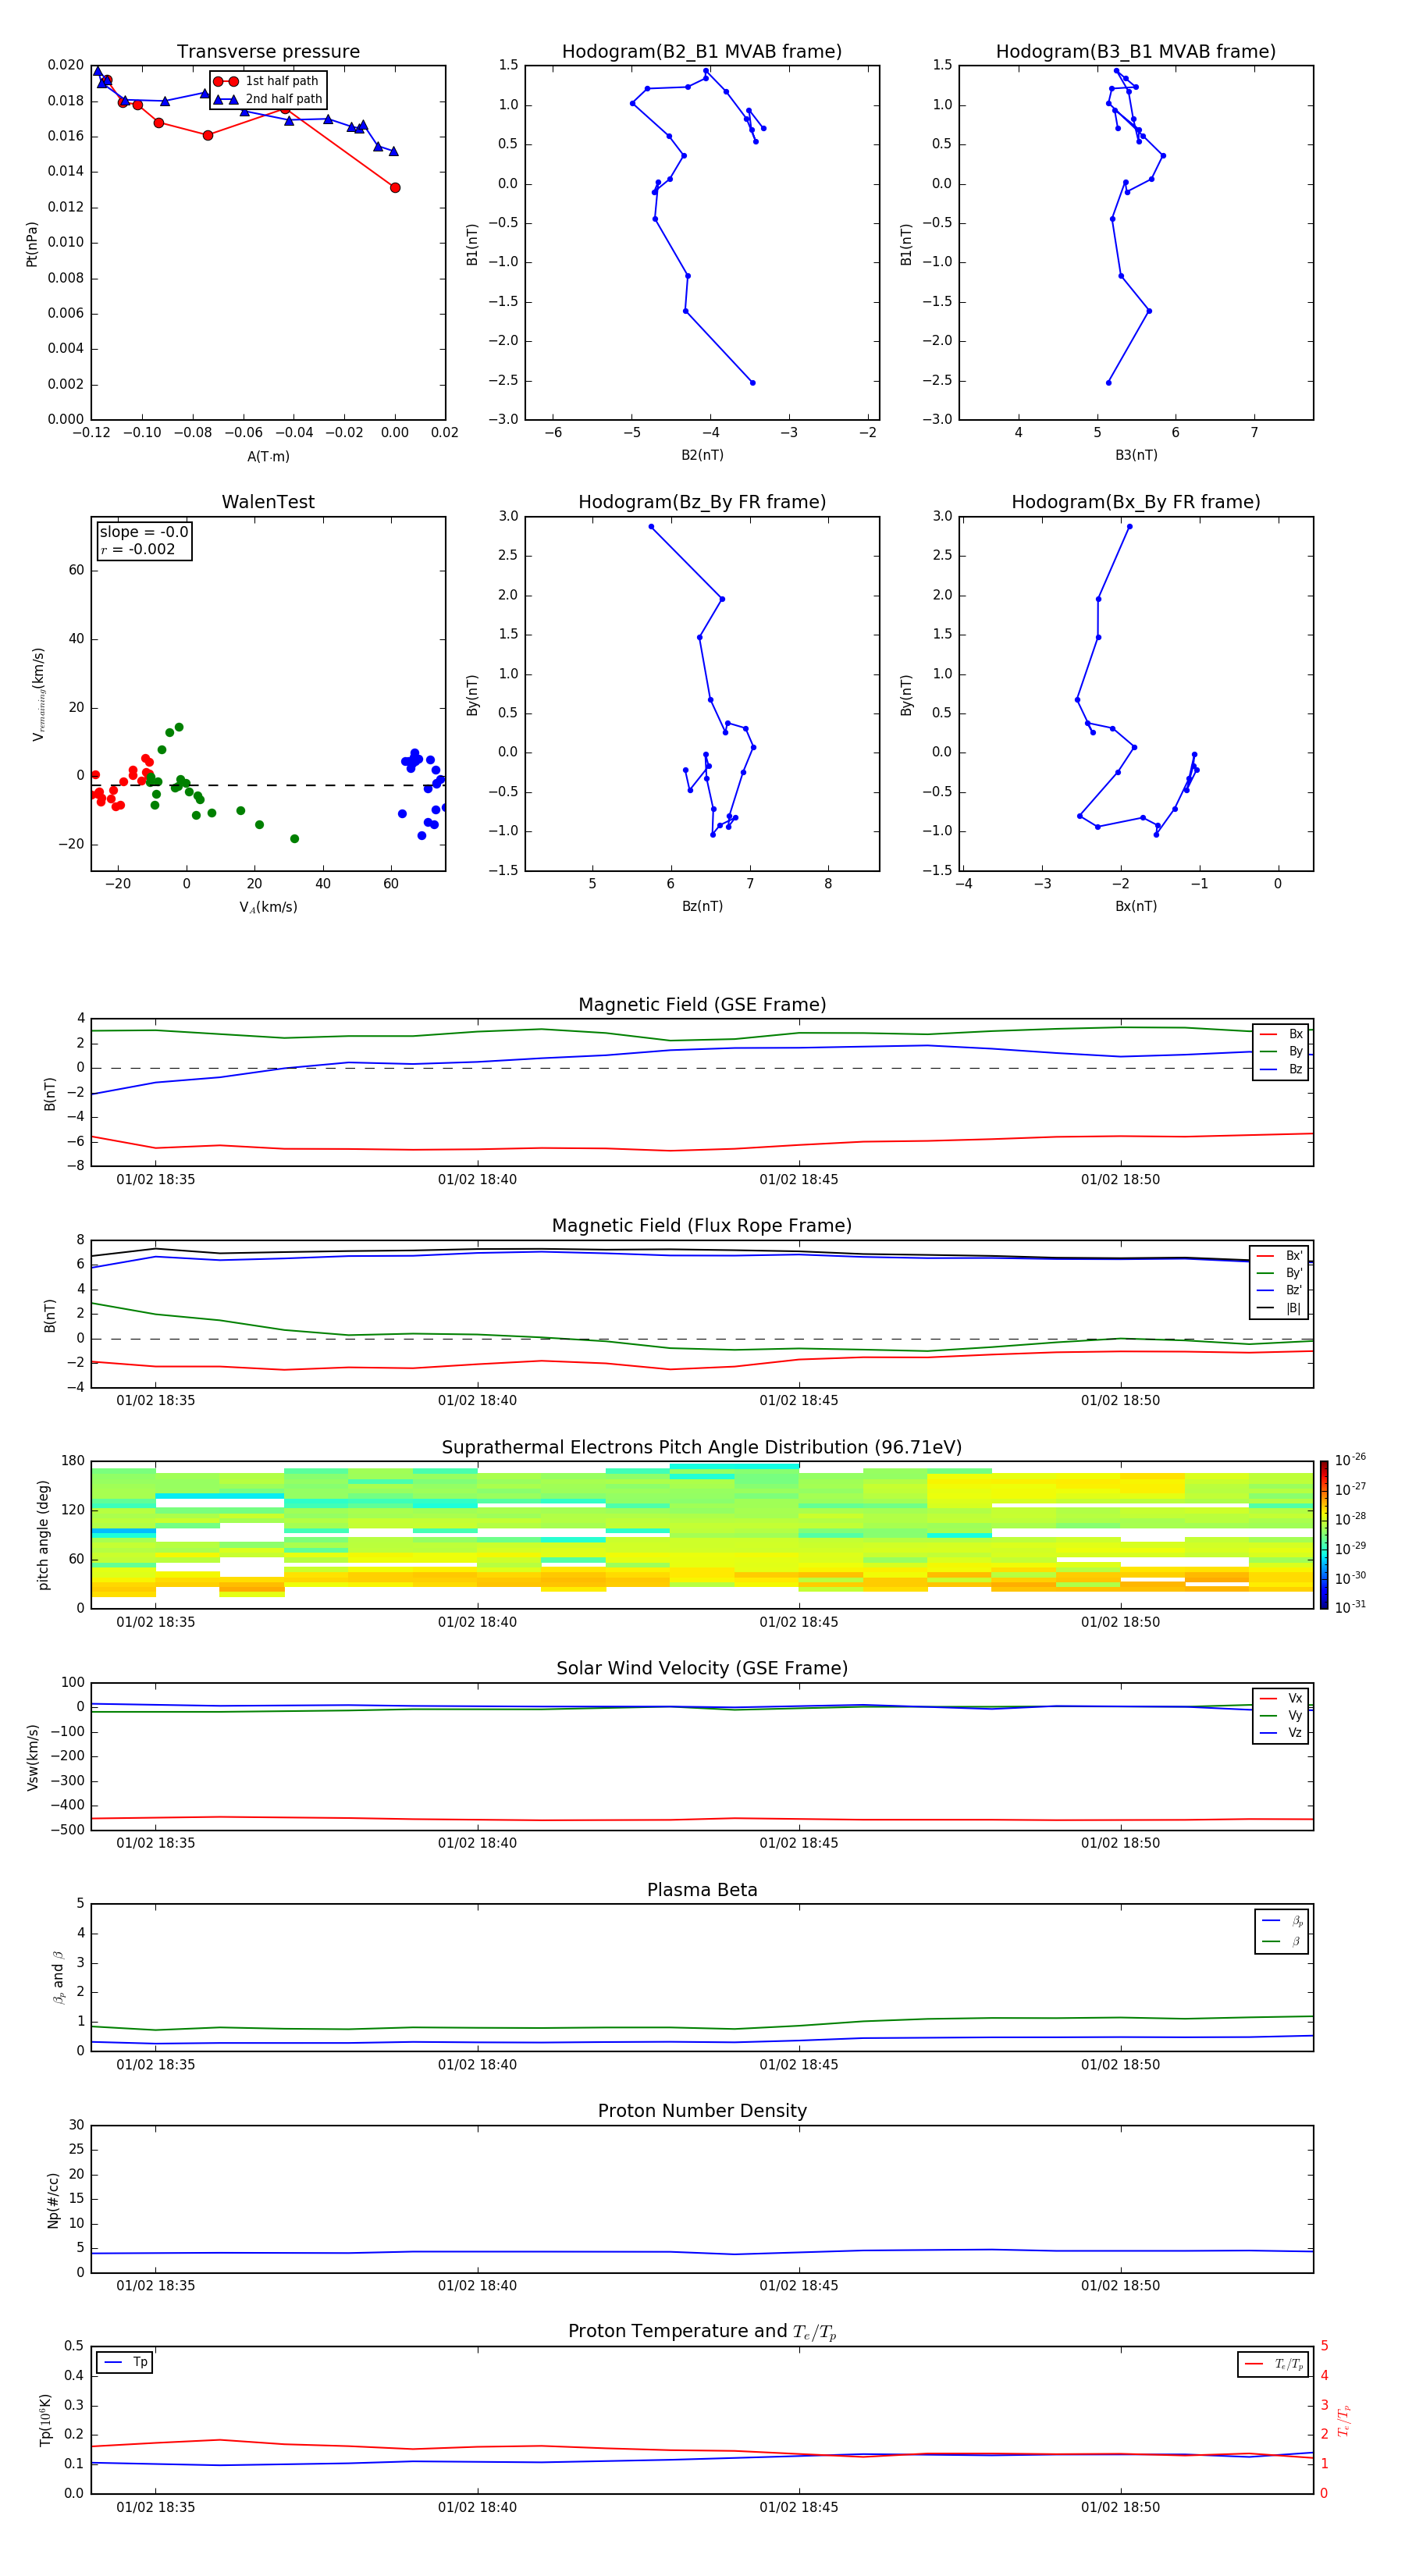This screenshot has width=1405, height=2576.
Task: Click the 'Tp' legend in temperature plot
Action: coord(125,2362)
